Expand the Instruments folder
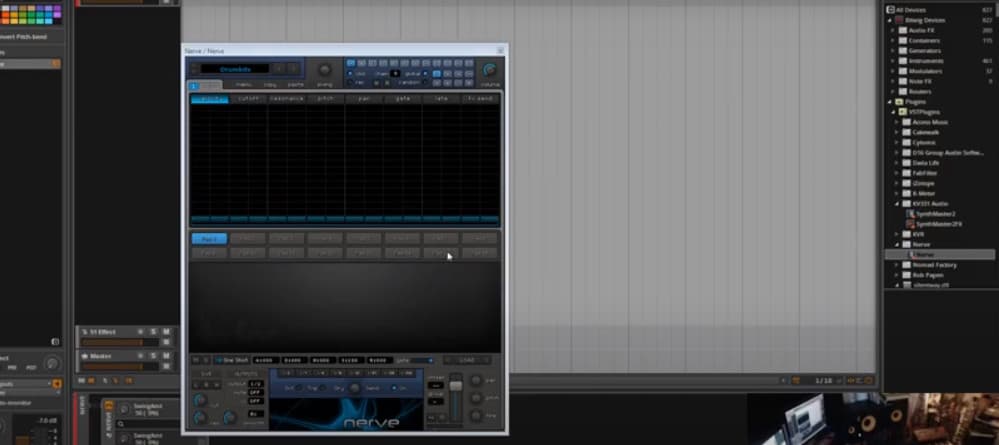This screenshot has width=999, height=445. point(893,61)
